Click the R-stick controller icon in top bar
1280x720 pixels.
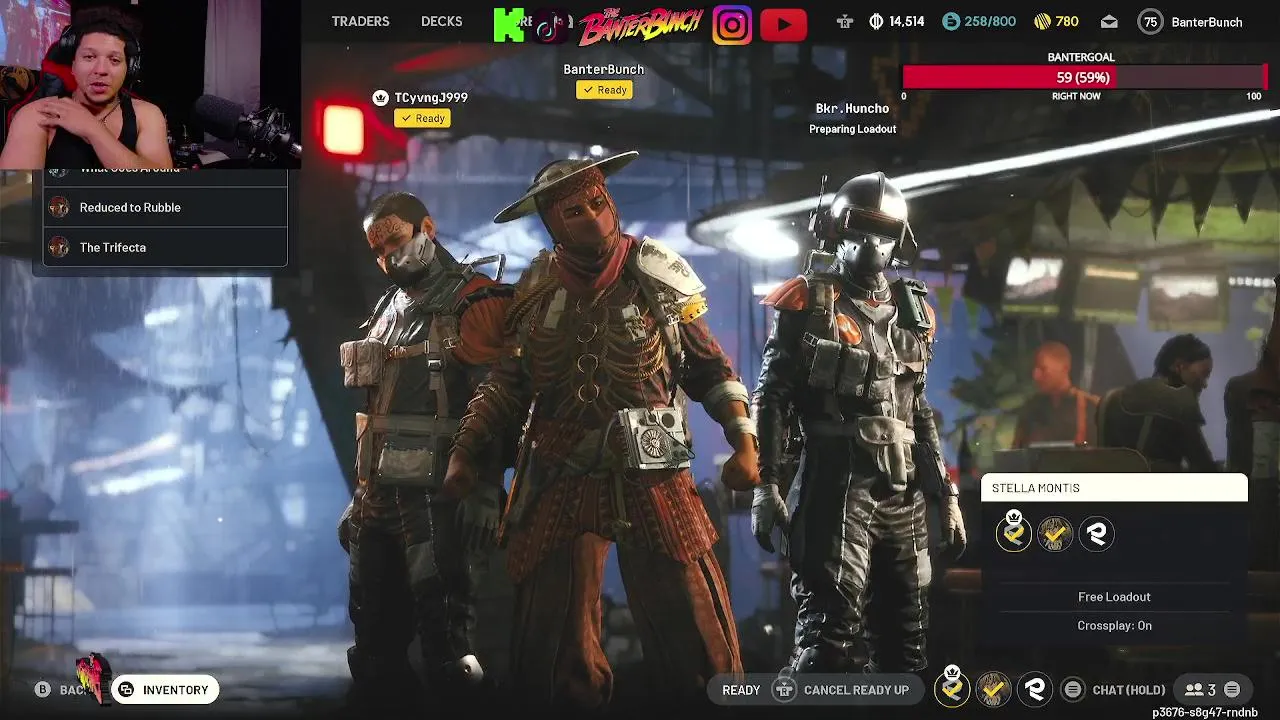pyautogui.click(x=845, y=22)
